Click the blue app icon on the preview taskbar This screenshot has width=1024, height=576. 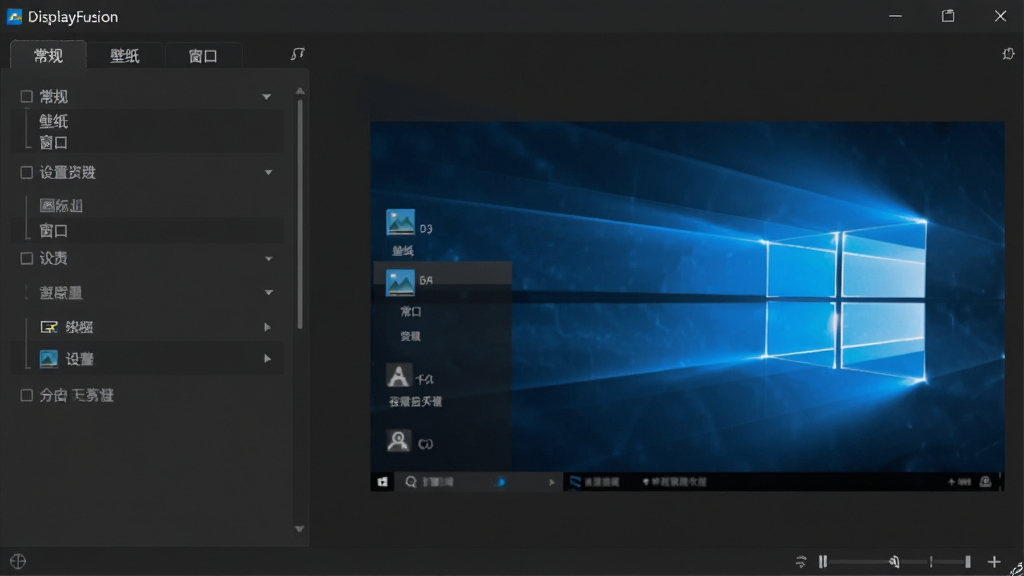[575, 482]
